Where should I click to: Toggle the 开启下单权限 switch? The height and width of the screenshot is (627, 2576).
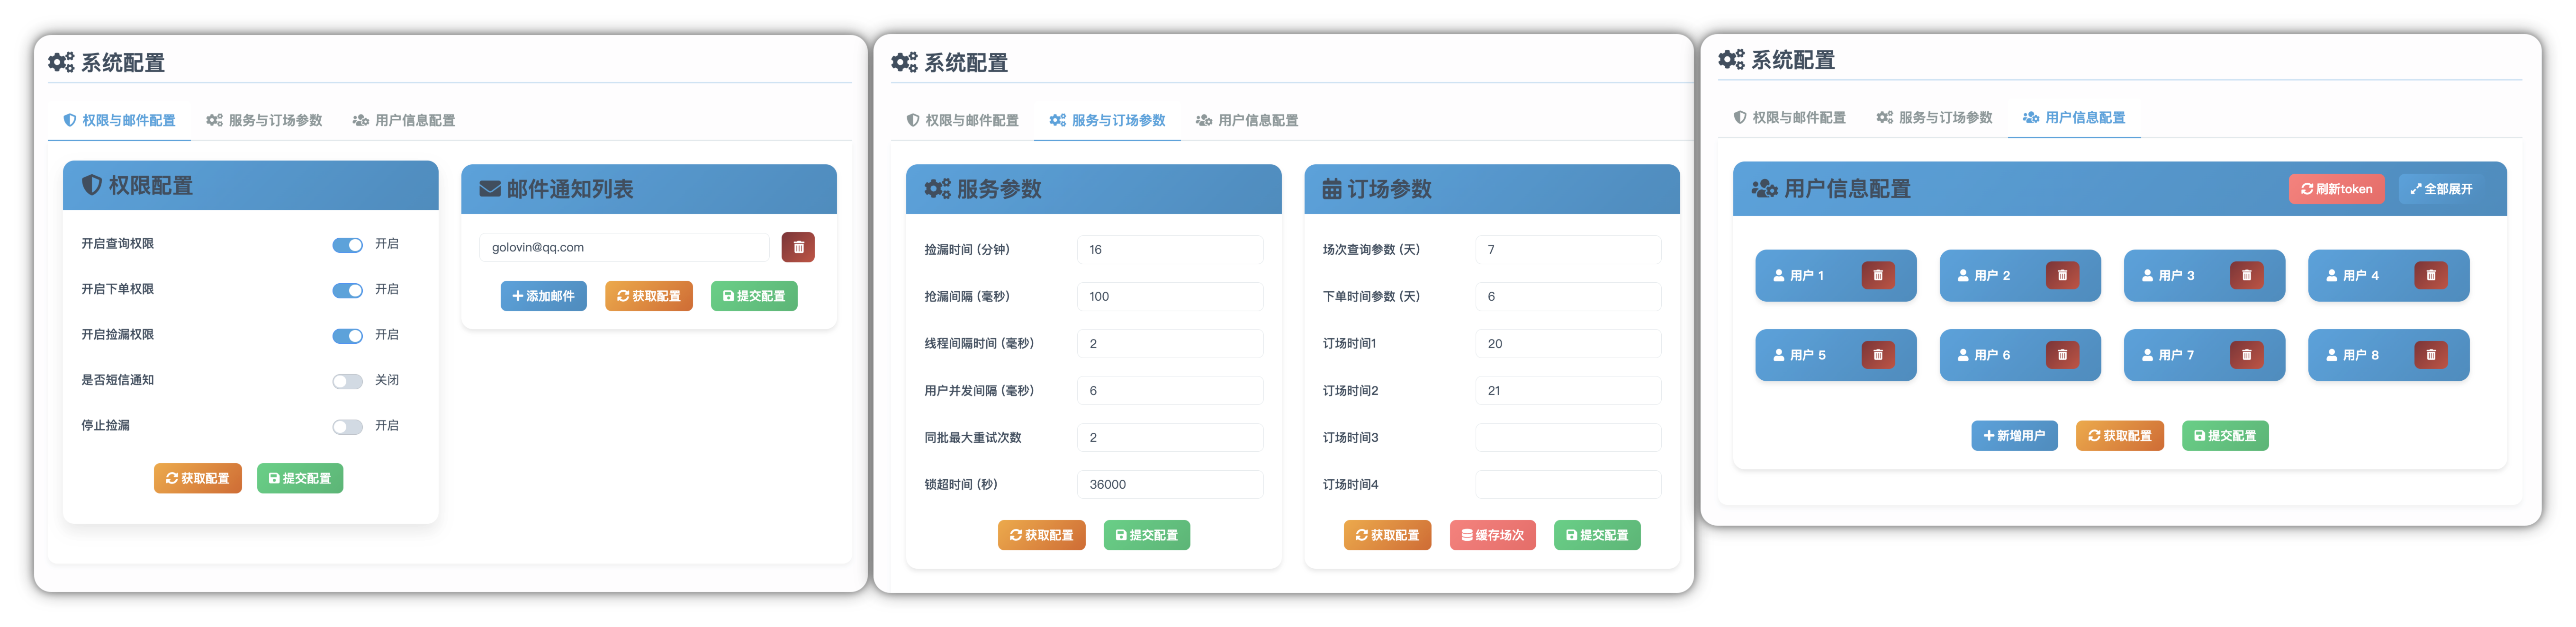(x=347, y=290)
